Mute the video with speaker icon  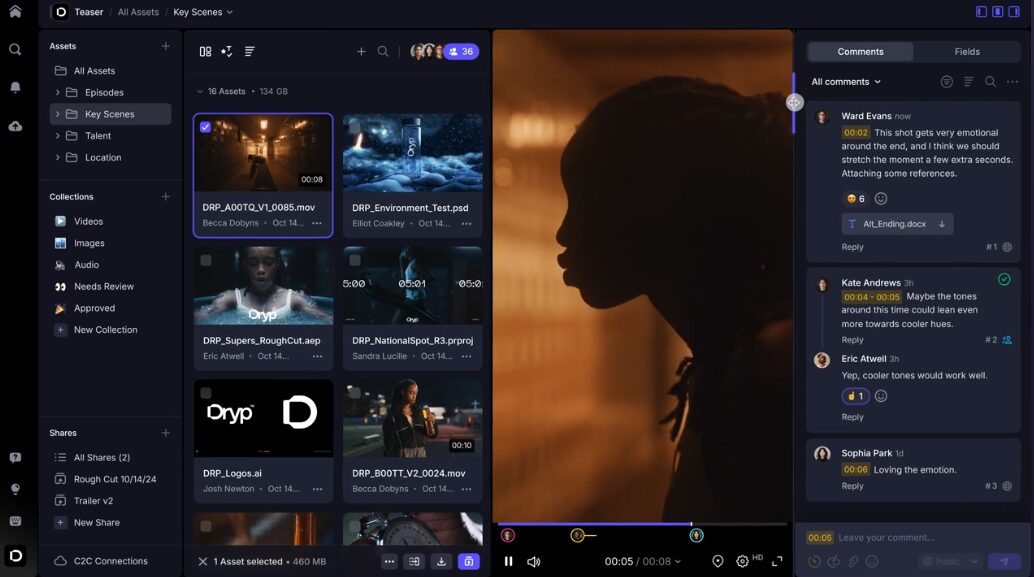click(534, 562)
